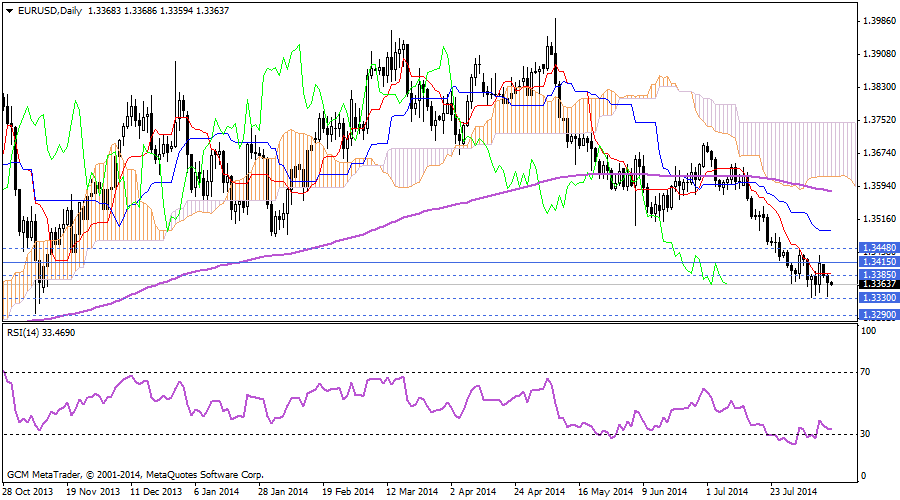The height and width of the screenshot is (500, 900).
Task: Select the 1.34480 price level label
Action: 878,246
